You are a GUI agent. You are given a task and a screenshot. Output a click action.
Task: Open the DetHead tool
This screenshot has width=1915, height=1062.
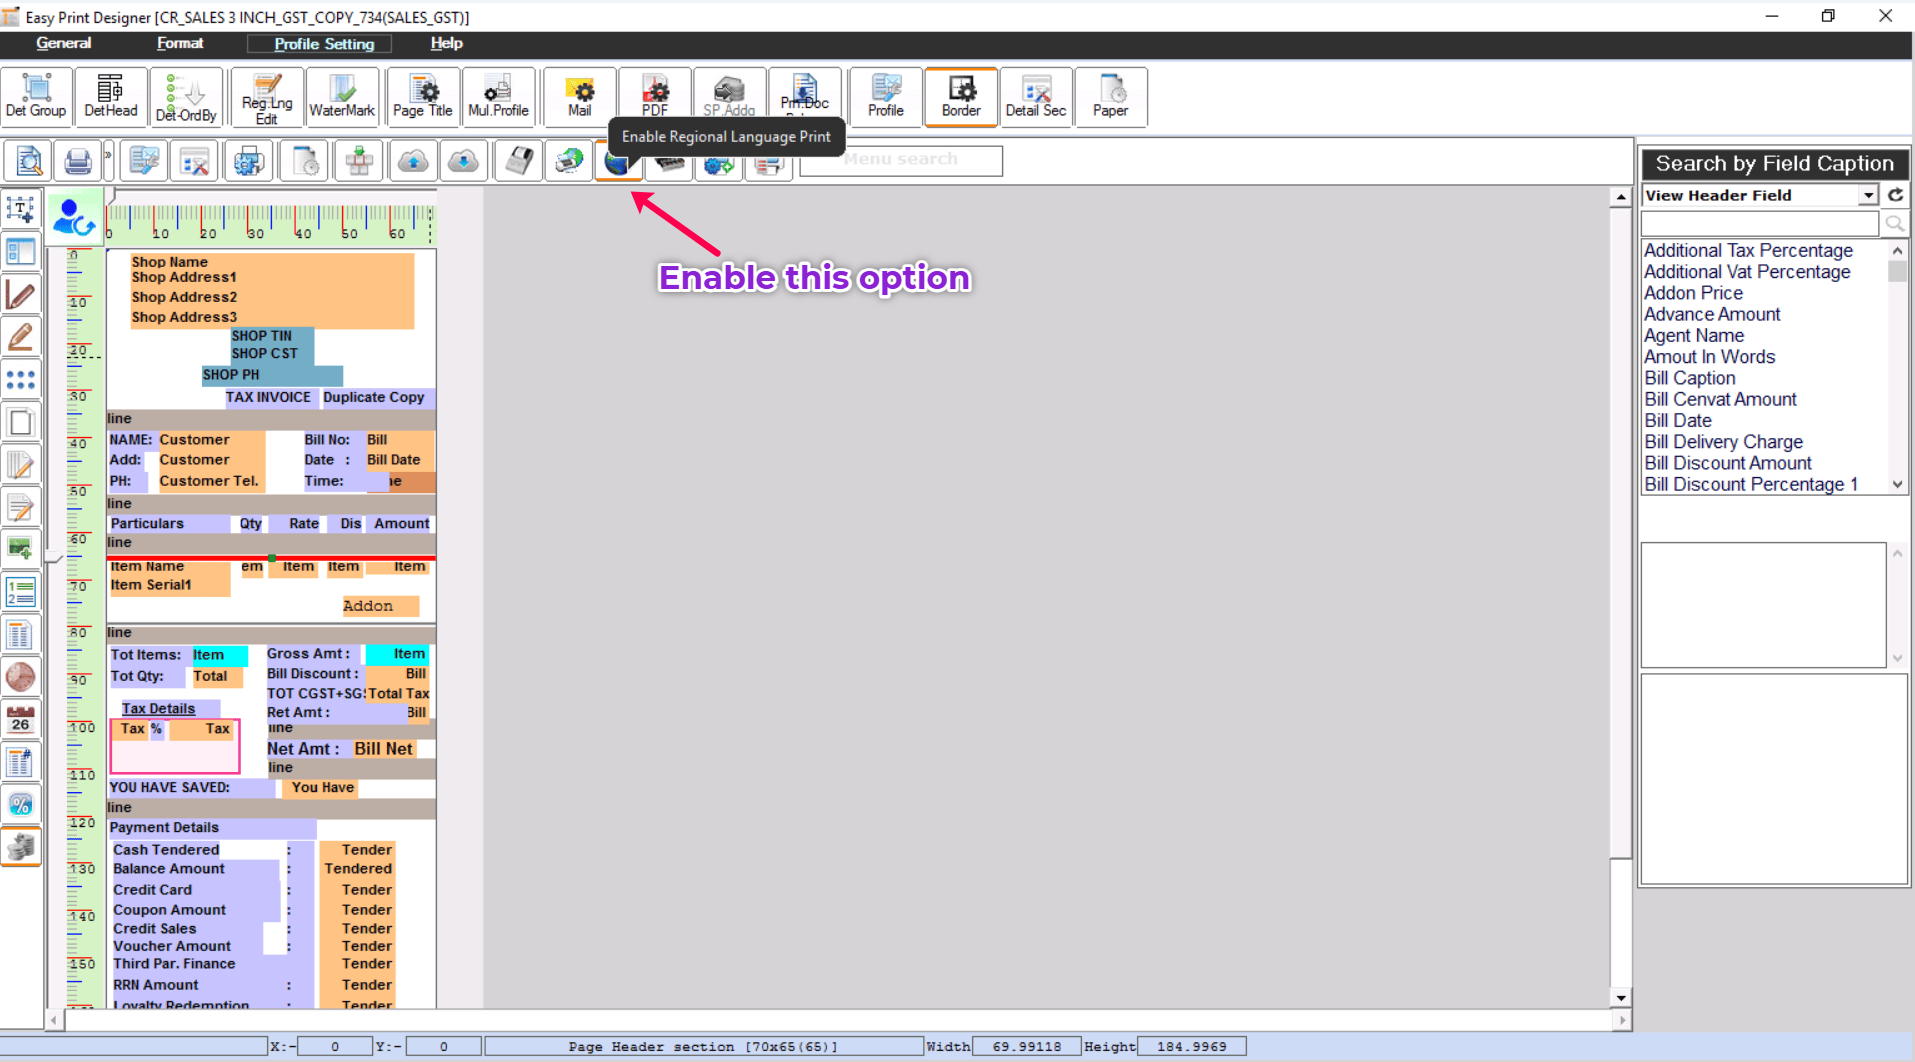111,97
